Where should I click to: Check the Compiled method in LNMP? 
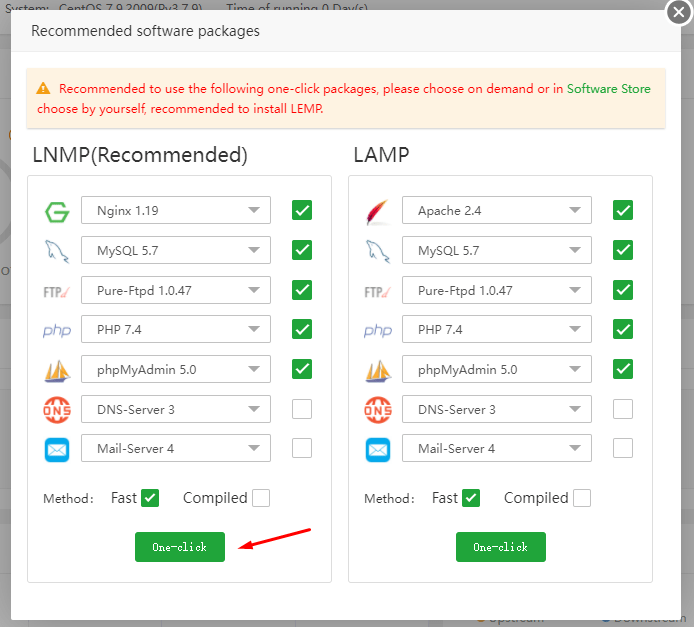click(261, 498)
